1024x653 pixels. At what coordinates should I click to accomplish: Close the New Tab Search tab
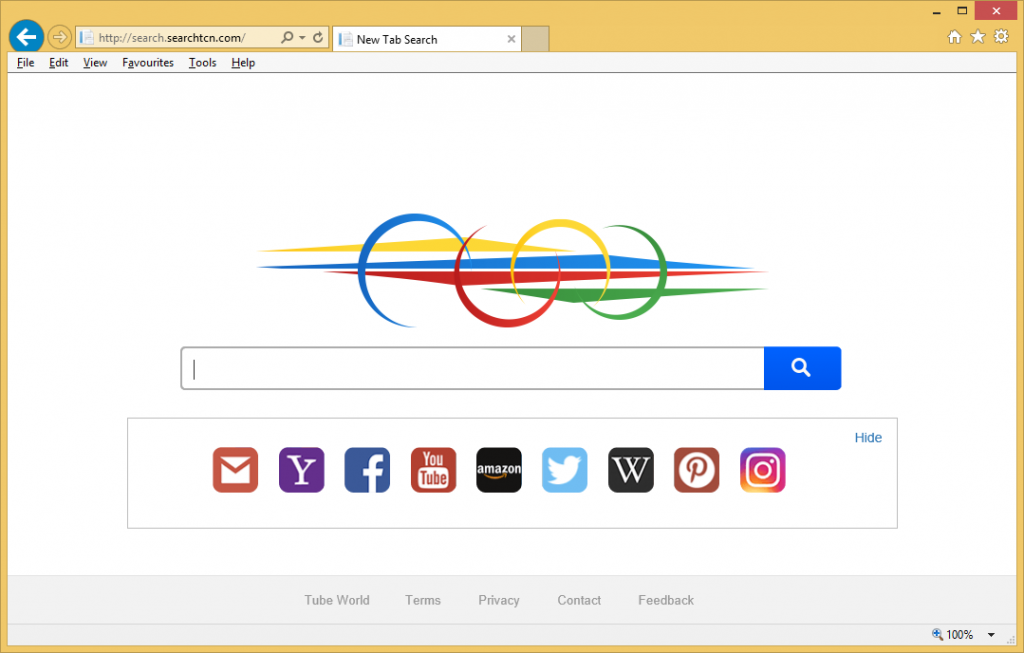tap(511, 39)
